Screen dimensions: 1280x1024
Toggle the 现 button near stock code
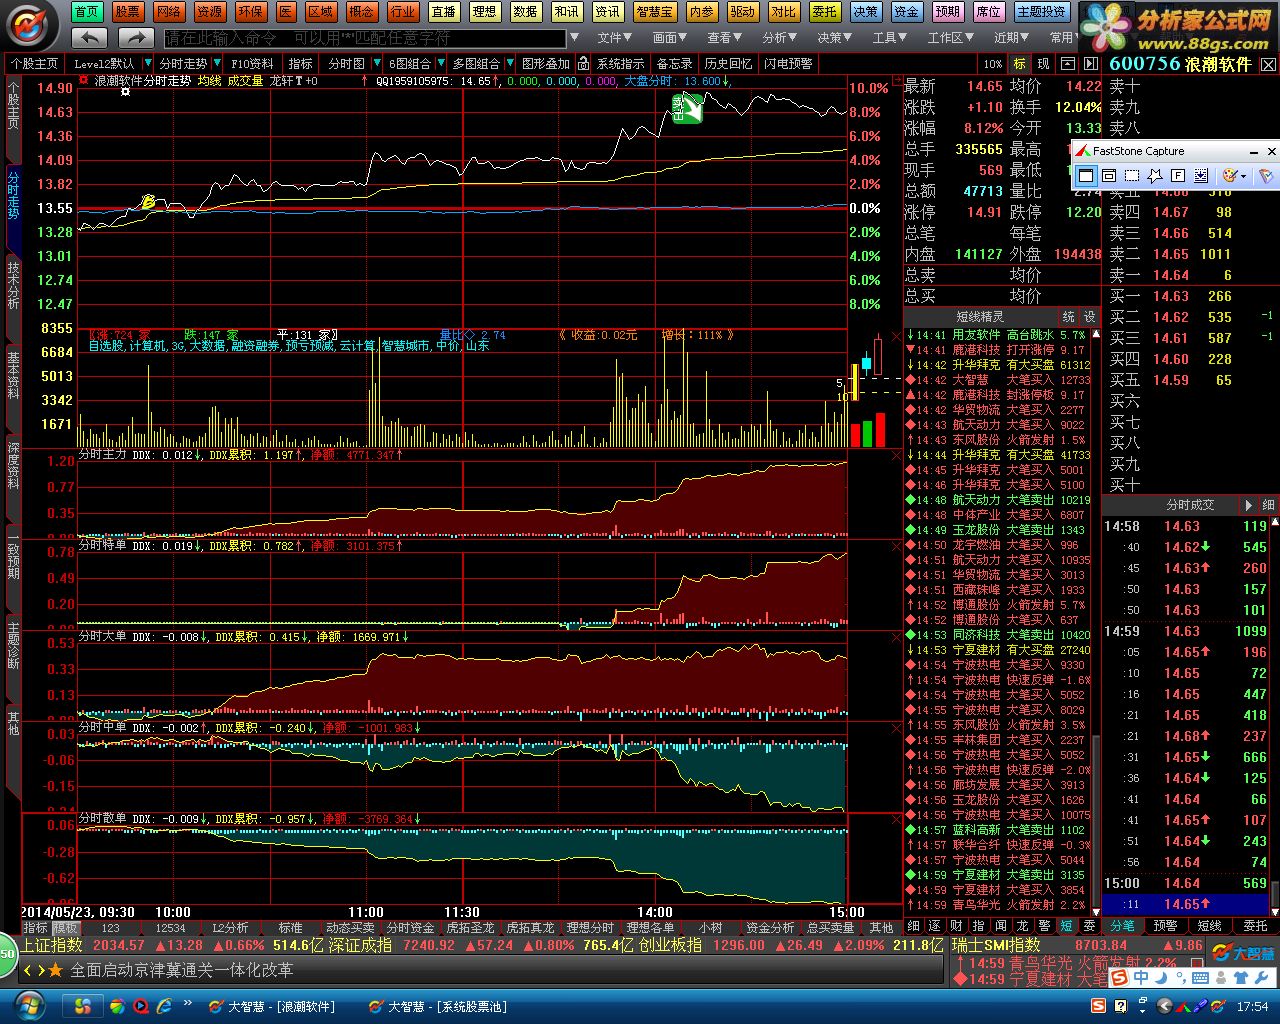click(1043, 64)
